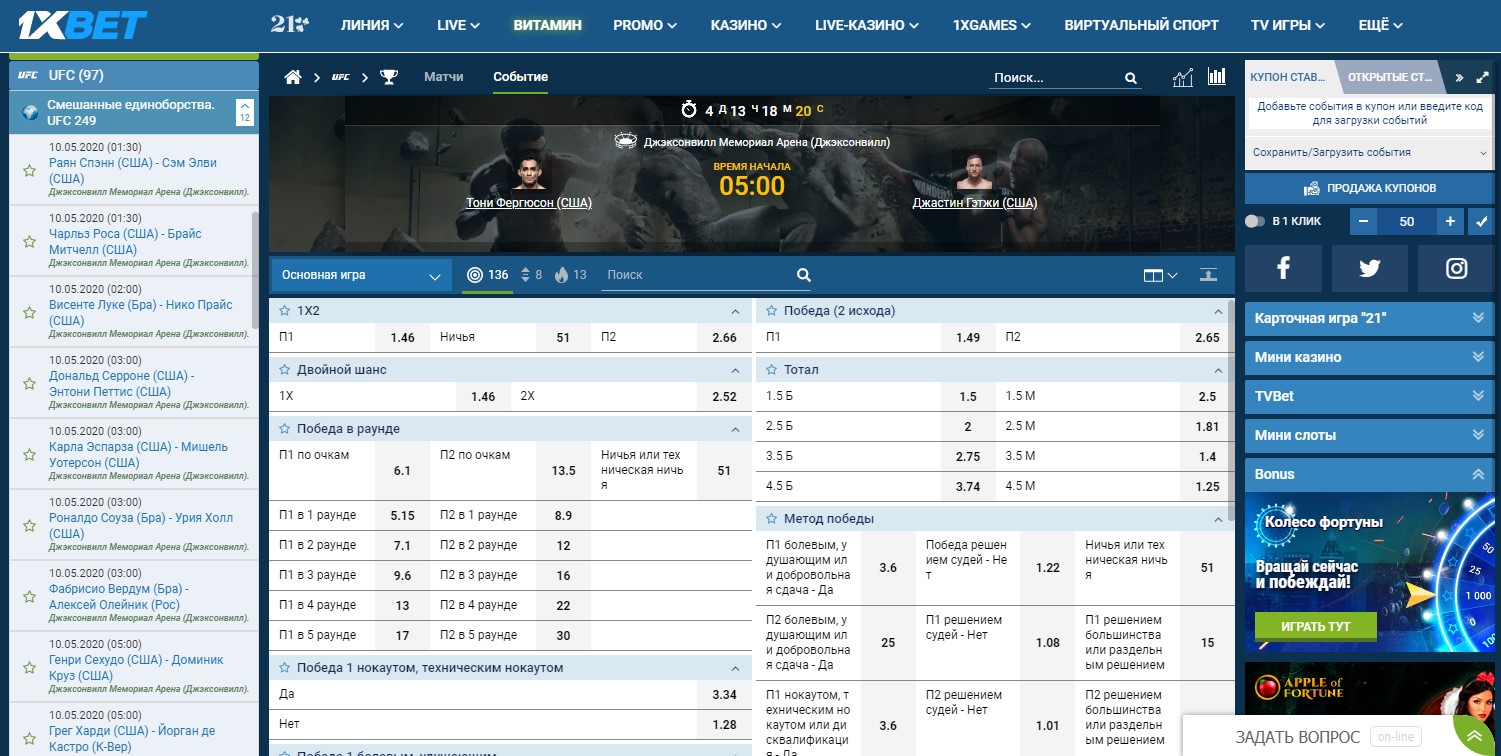Increase stake with plus button
Viewport: 1501px width, 756px height.
[x=1450, y=221]
